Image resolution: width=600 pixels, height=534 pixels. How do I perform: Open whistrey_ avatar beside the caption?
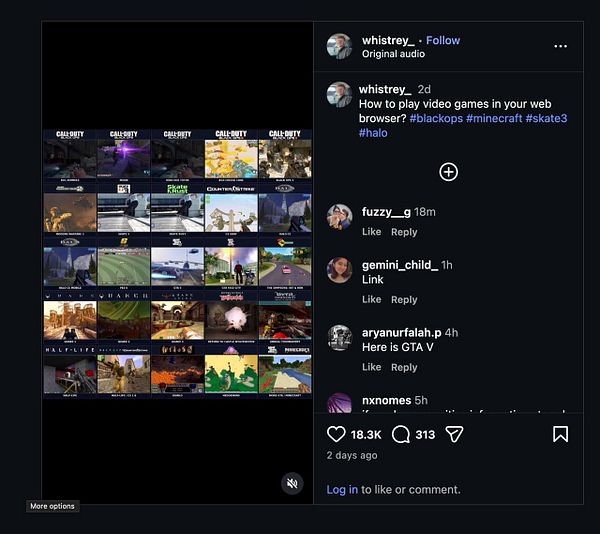339,94
